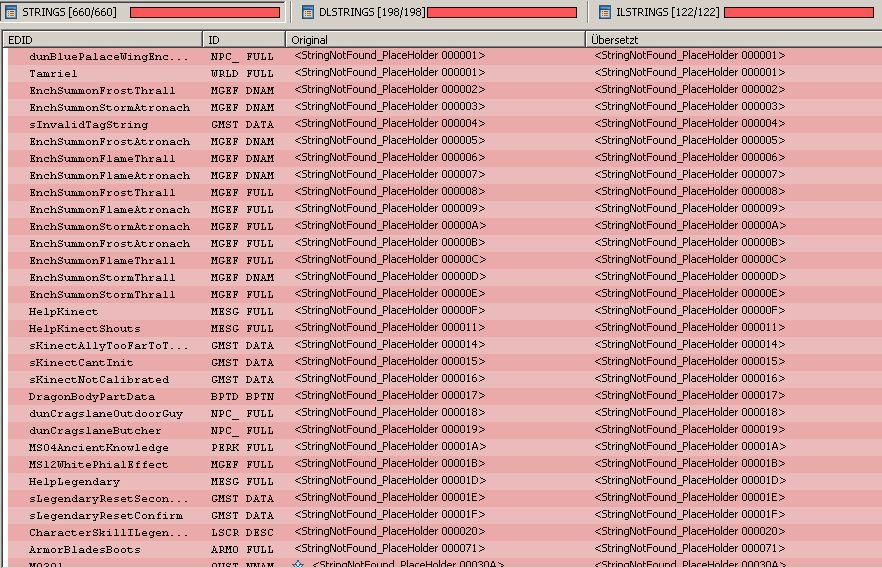Click LSCR DESC ID cell
The image size is (882, 568).
242,533
